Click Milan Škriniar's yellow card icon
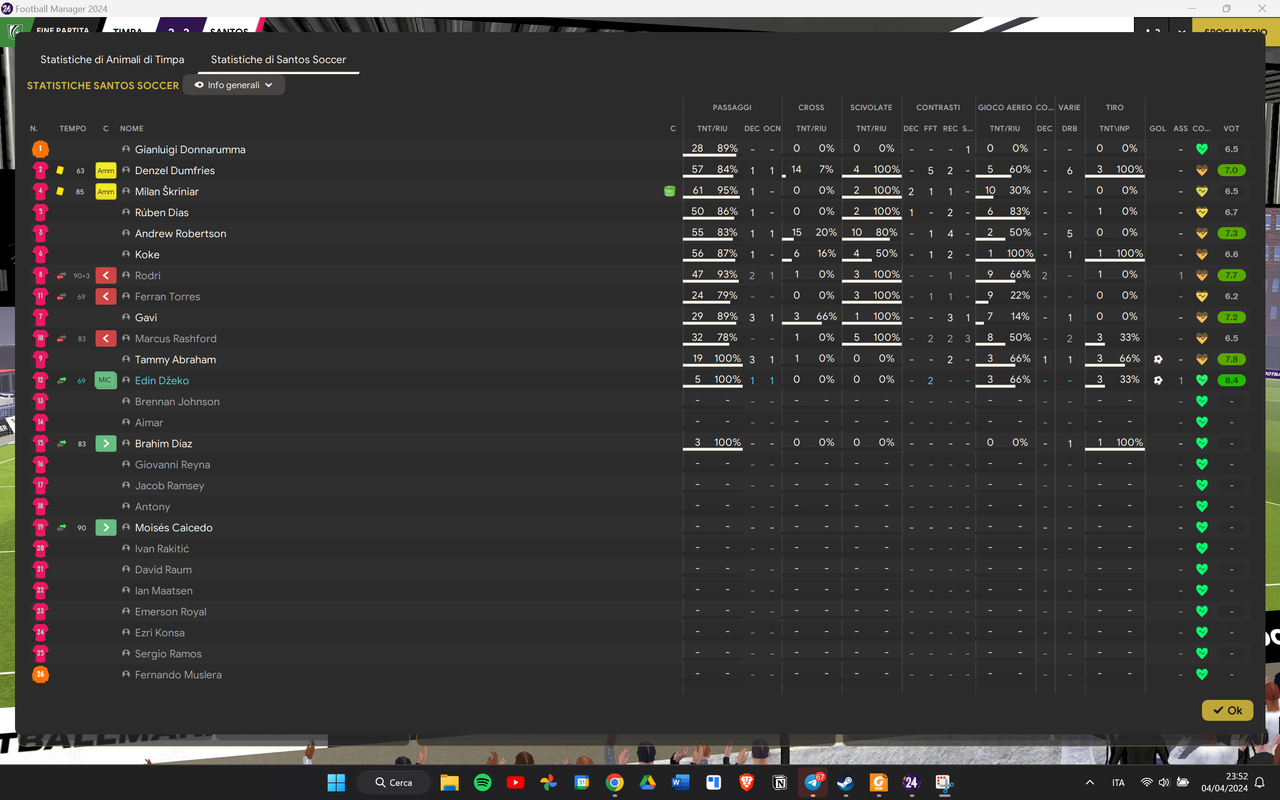1280x800 pixels. point(60,191)
